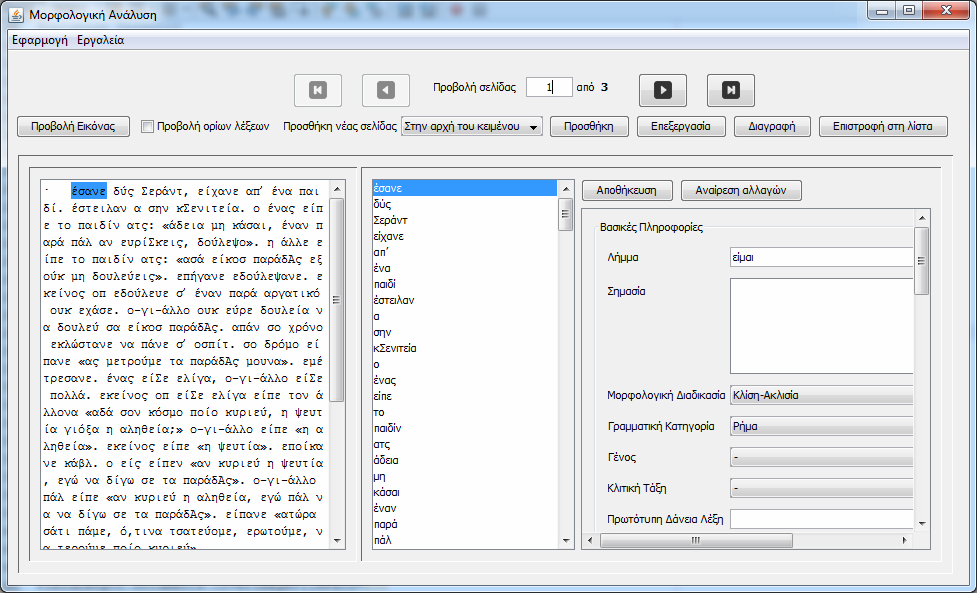
Task: Select the word παιδί in list
Action: 464,284
